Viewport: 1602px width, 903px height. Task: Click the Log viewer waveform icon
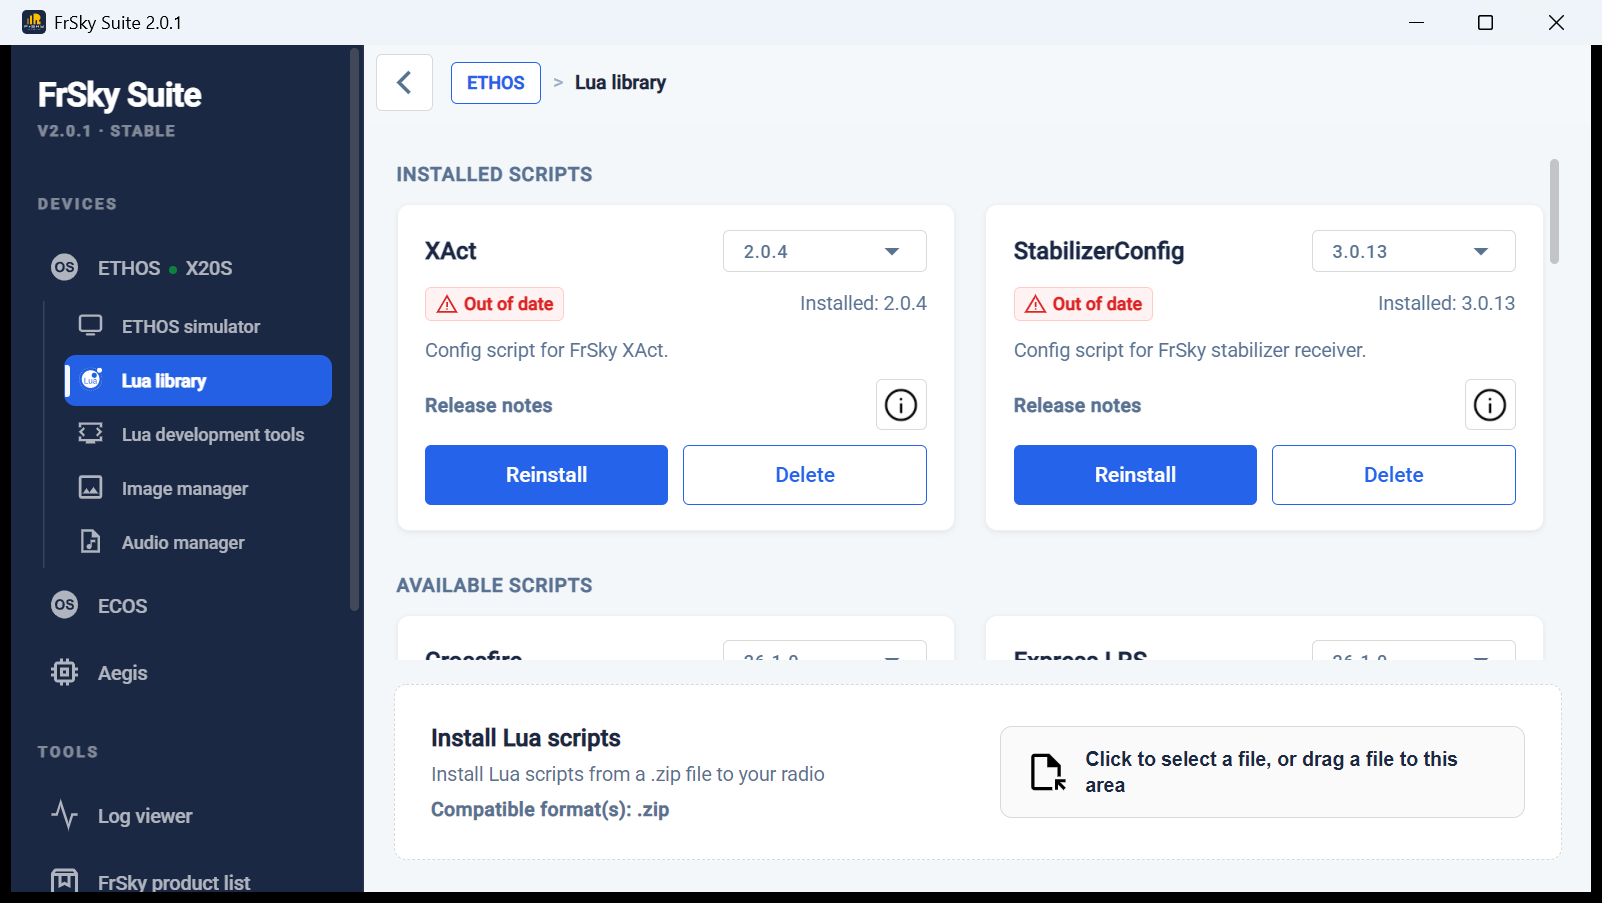pos(65,815)
